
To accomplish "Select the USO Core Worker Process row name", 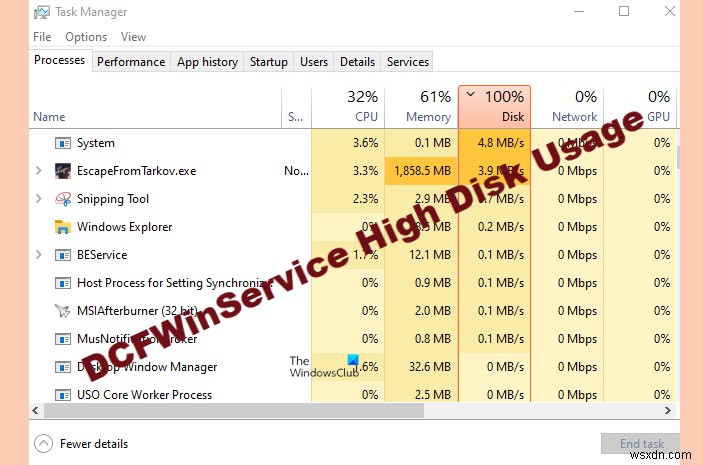I will pyautogui.click(x=144, y=395).
